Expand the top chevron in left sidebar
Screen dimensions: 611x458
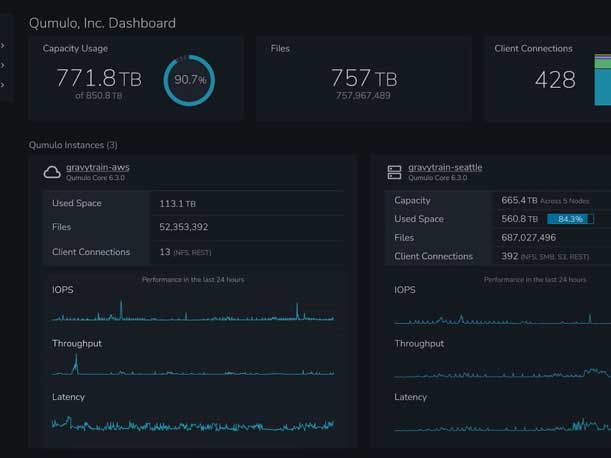[x=3, y=46]
